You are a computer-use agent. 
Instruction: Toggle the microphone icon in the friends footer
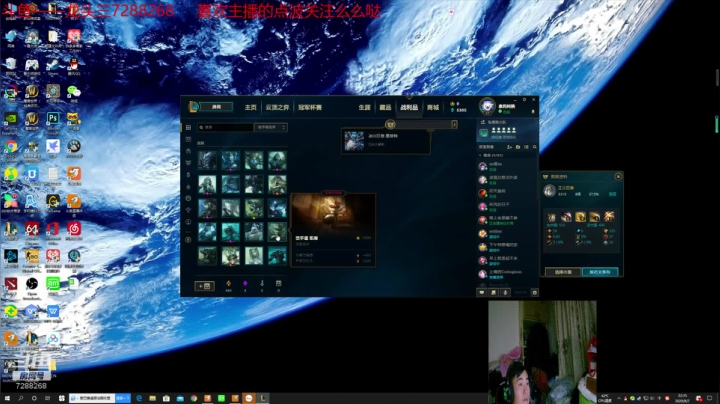[505, 292]
